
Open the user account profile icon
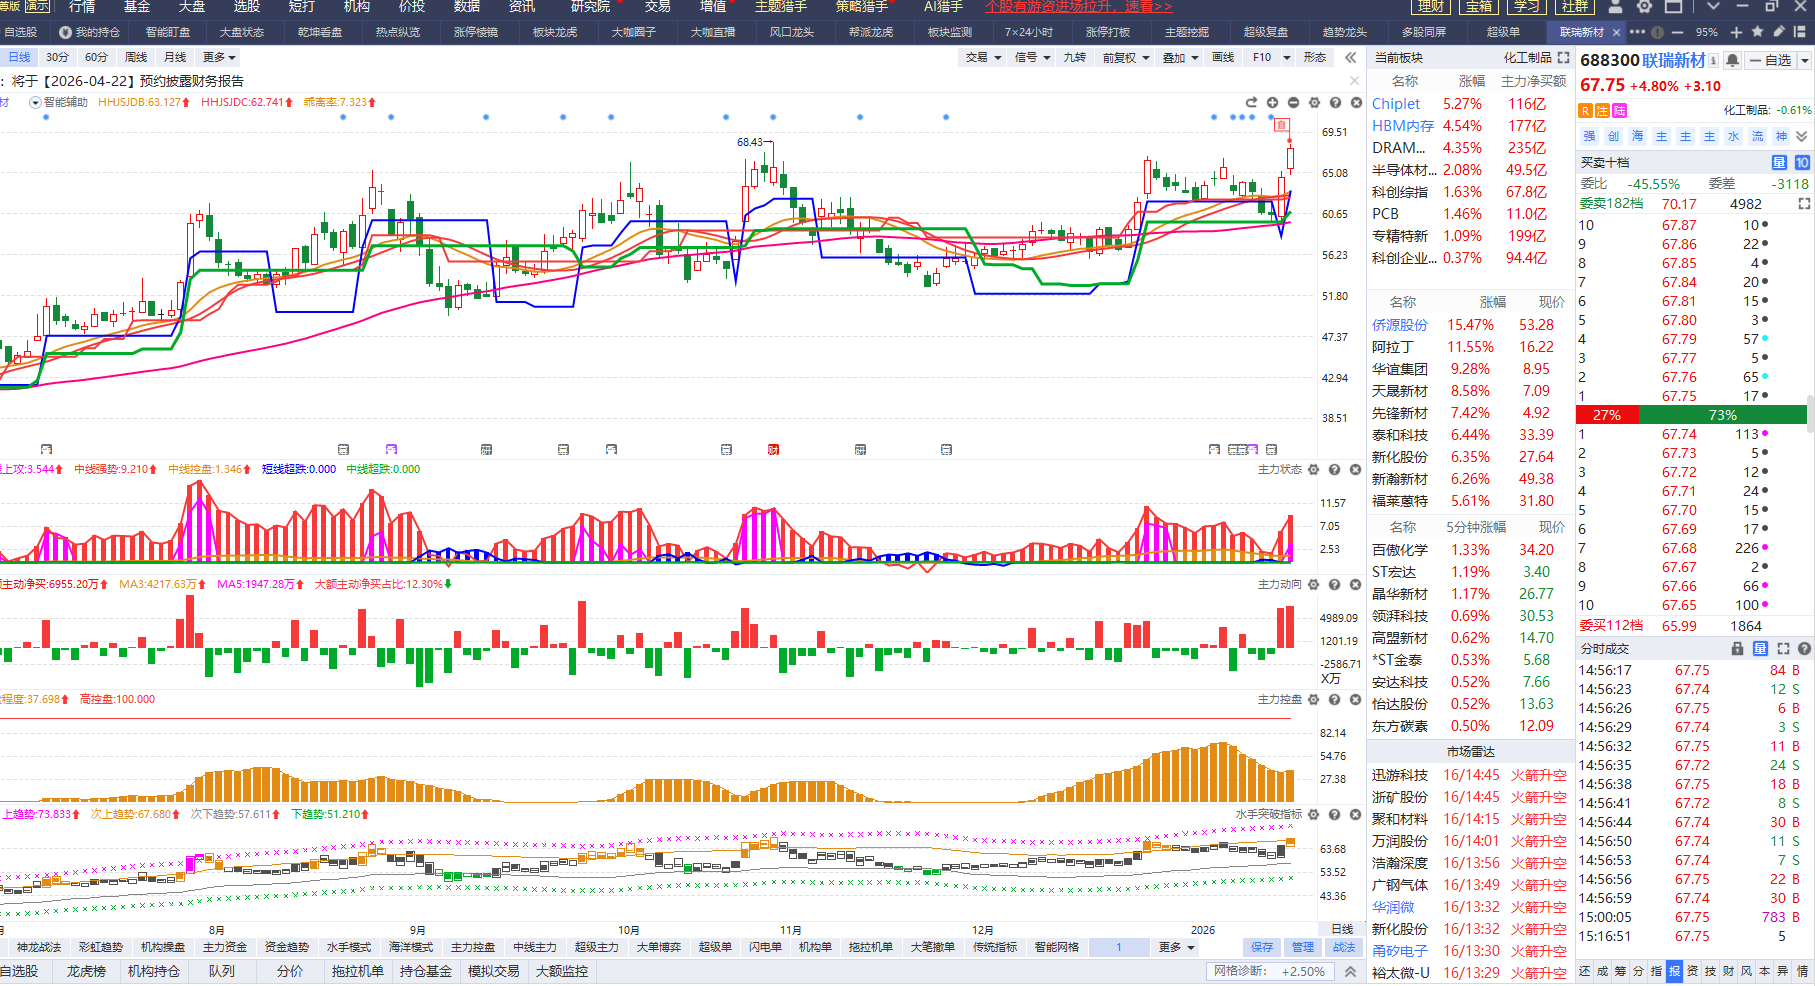1614,7
